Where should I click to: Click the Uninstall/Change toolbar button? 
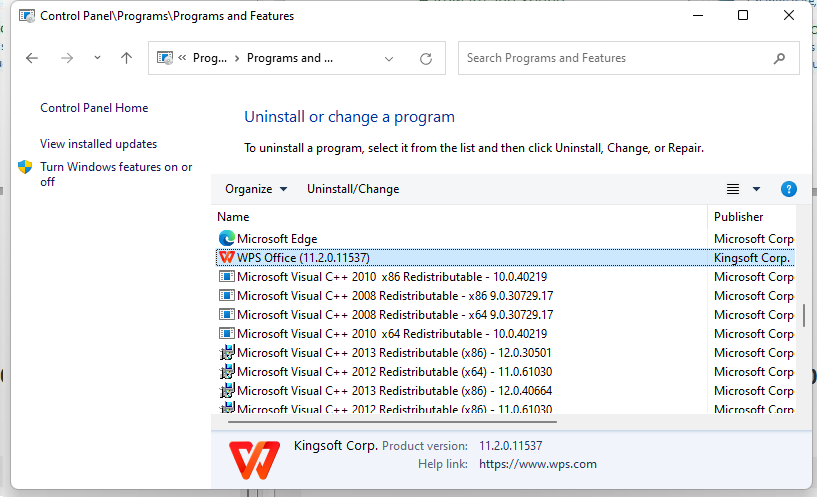coord(353,189)
